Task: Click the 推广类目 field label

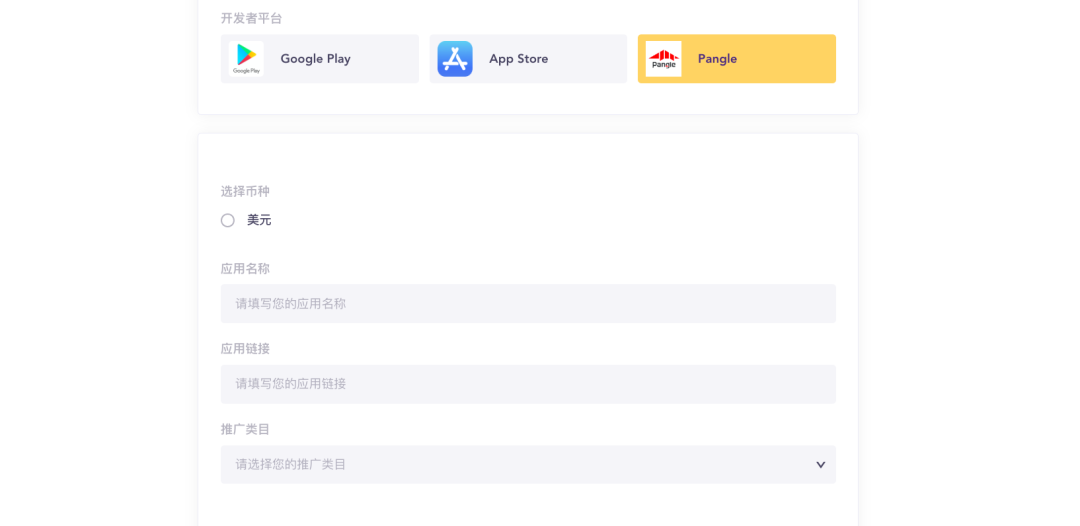Action: pos(245,429)
